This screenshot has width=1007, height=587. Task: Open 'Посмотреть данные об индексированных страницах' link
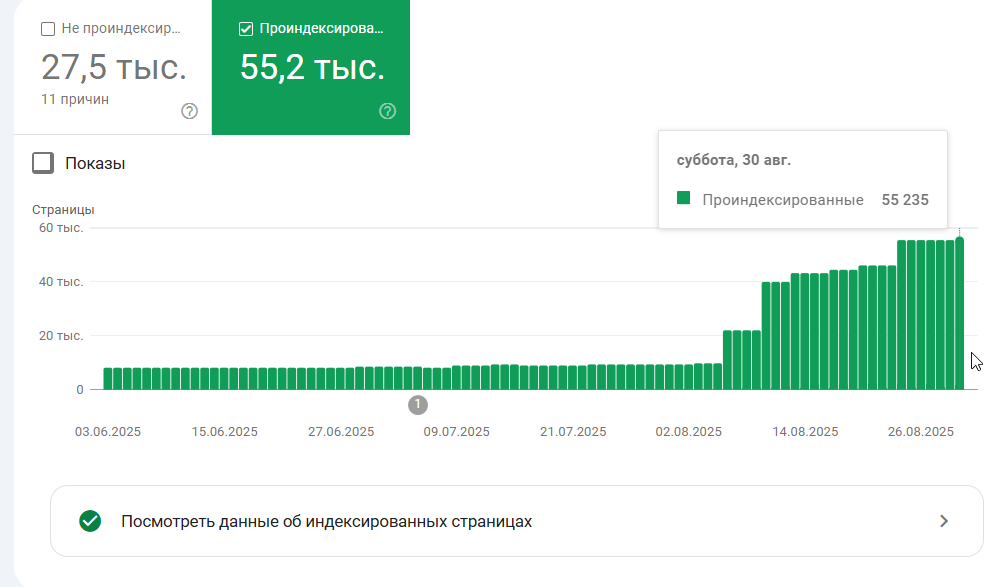516,521
